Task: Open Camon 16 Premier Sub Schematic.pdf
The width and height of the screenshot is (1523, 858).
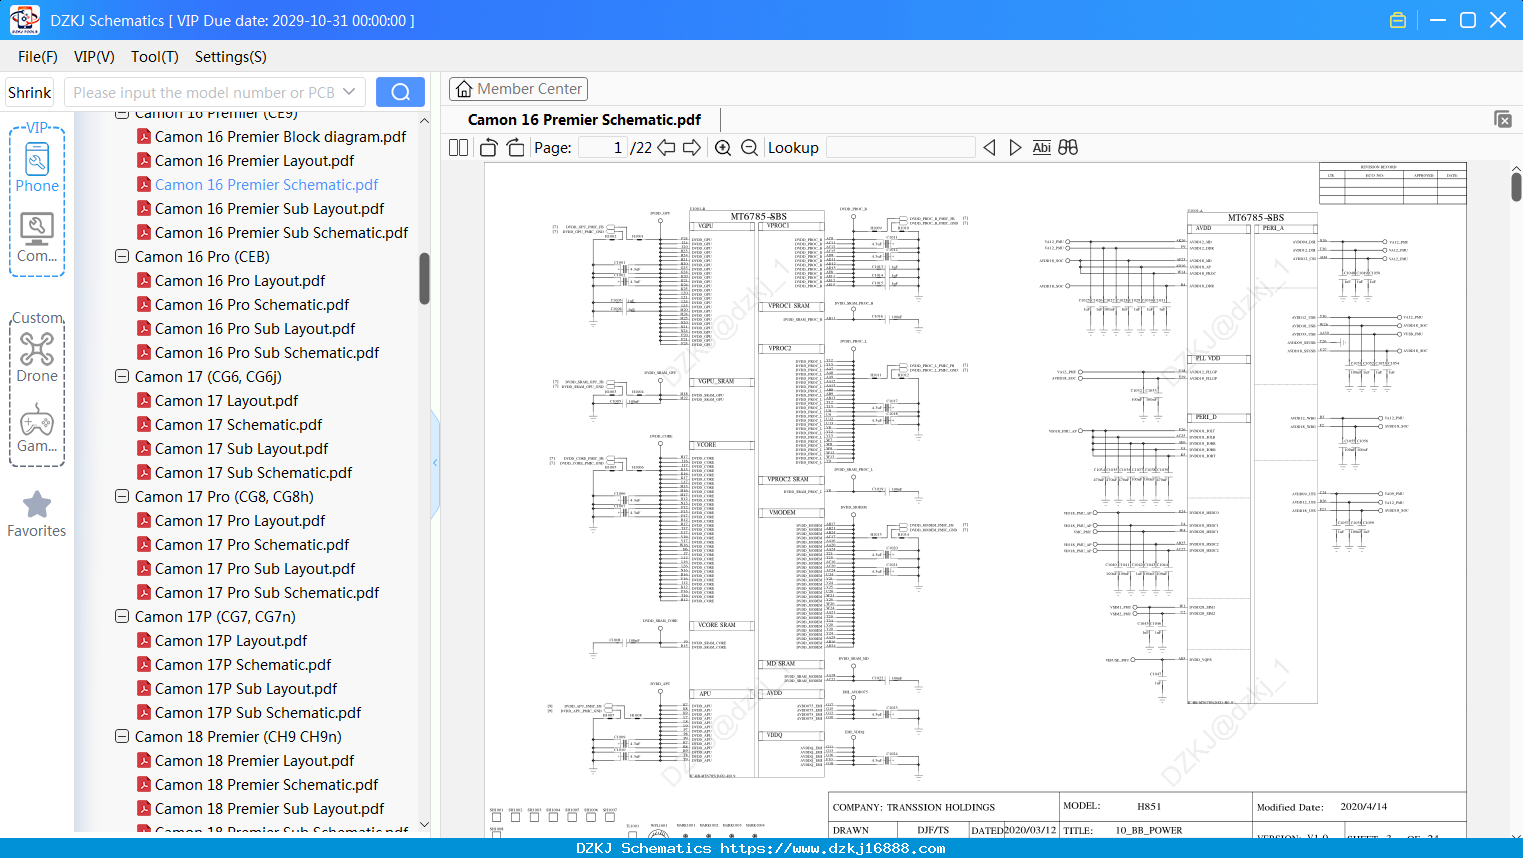Action: coord(281,232)
